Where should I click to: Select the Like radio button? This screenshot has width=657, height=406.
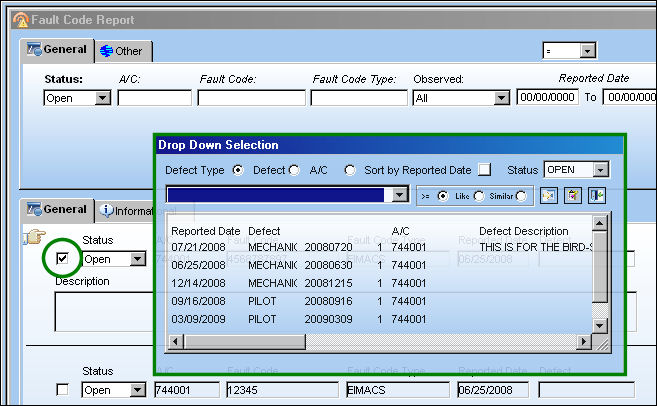click(479, 196)
